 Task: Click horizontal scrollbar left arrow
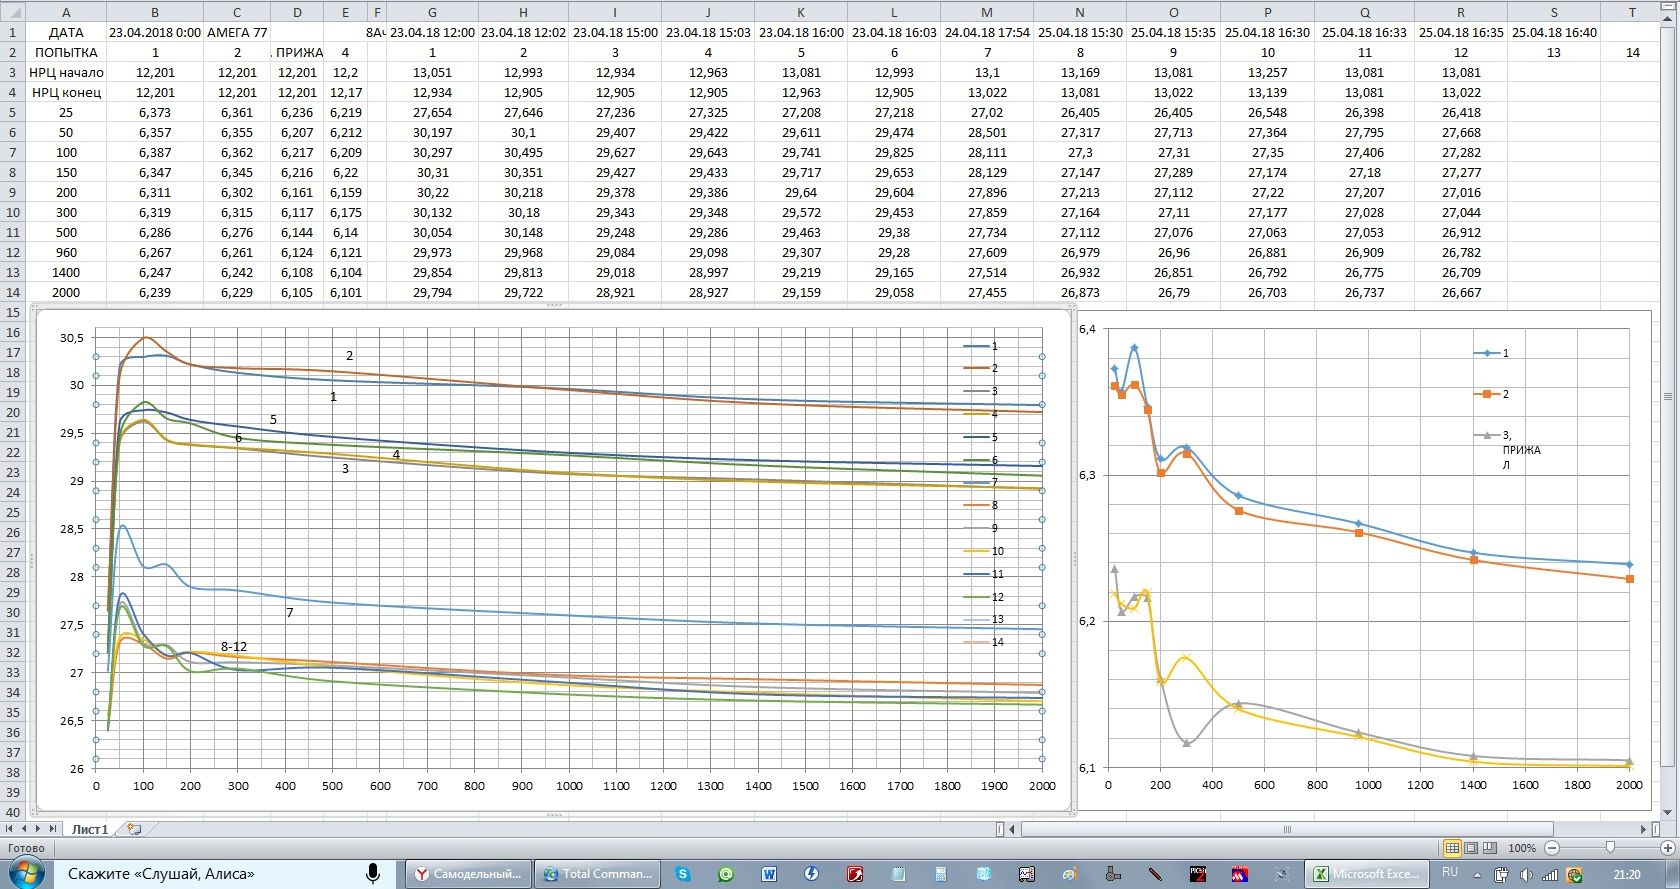point(1013,829)
